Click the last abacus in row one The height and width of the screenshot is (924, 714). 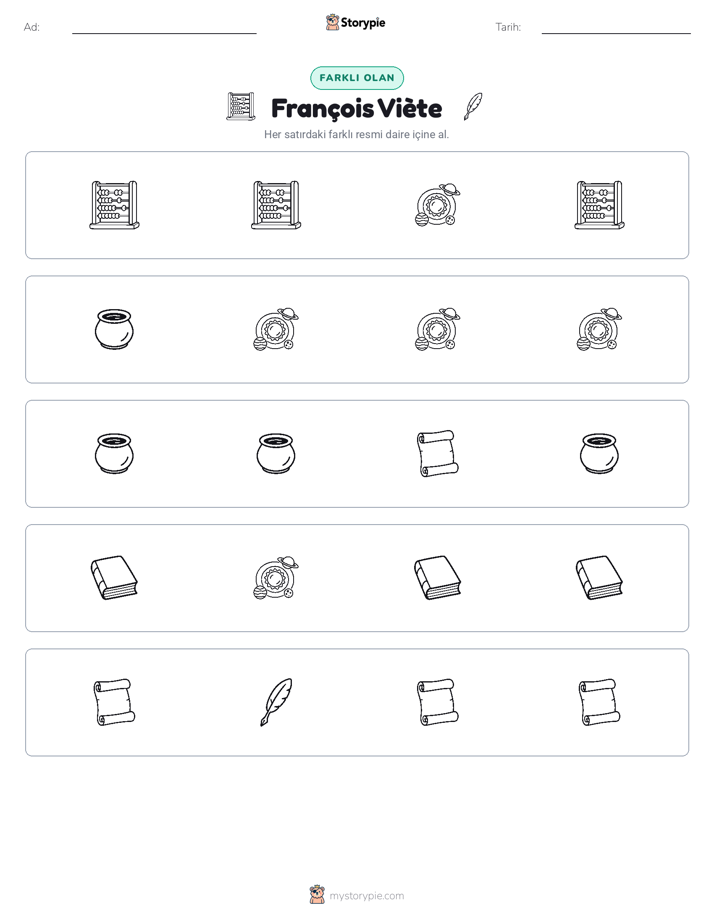[600, 205]
